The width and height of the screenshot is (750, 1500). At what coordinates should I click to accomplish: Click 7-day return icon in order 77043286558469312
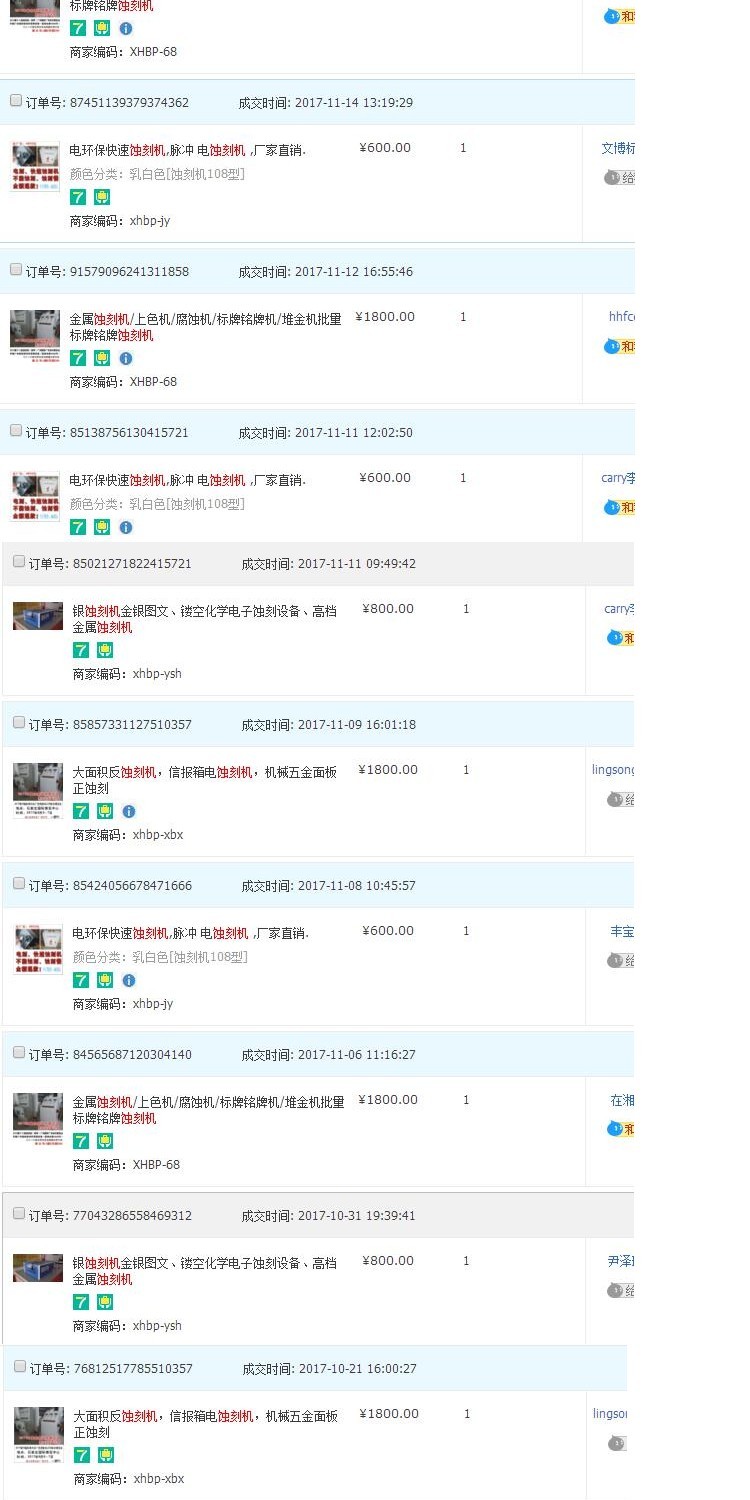81,1302
